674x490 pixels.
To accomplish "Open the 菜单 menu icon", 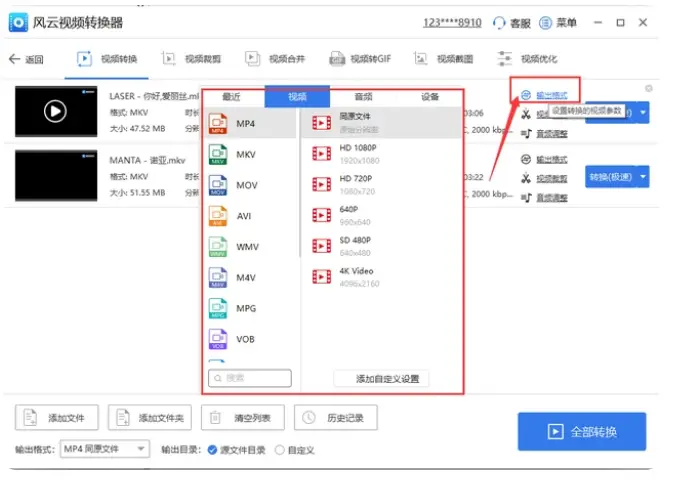I will (x=545, y=23).
